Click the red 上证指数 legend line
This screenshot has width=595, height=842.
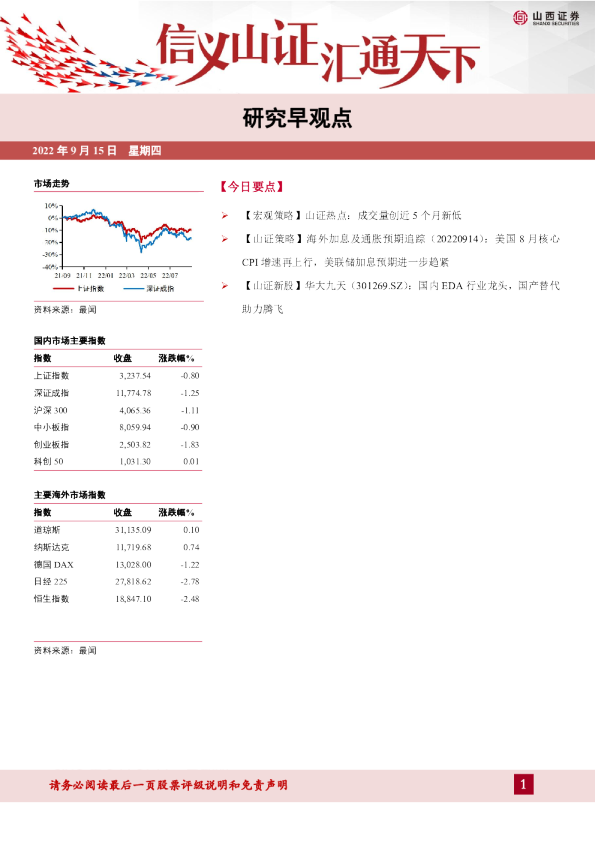[63, 289]
